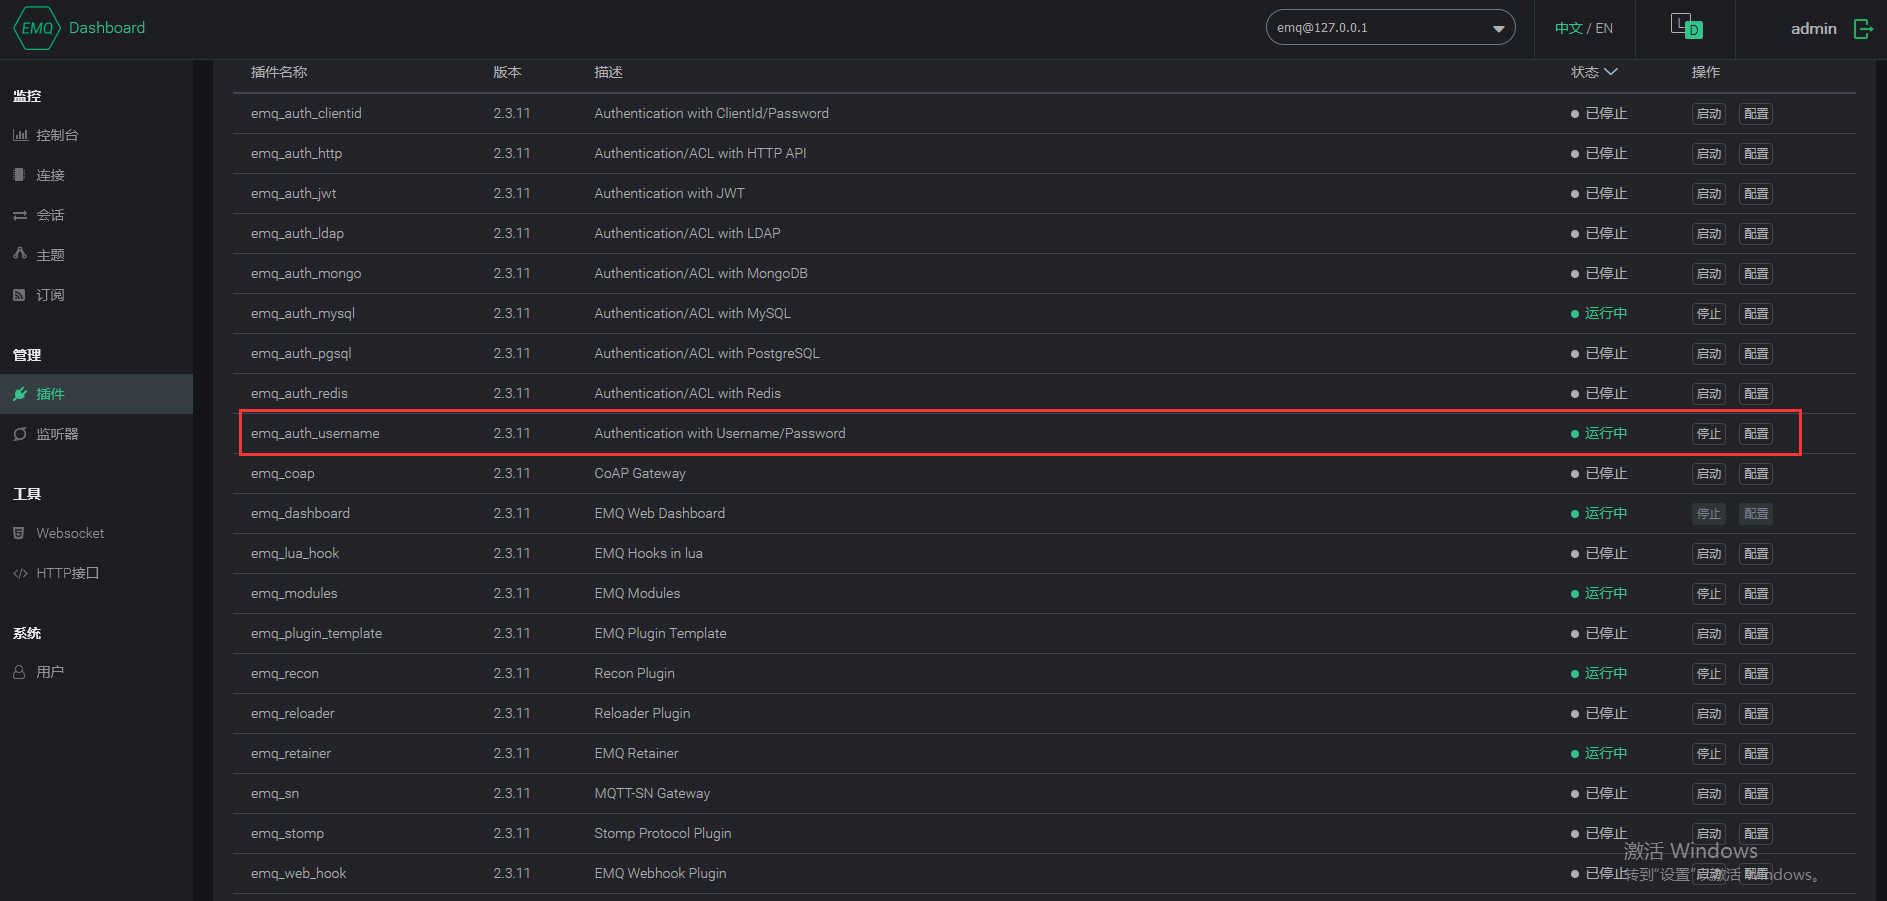This screenshot has height=901, width=1887.
Task: Select the emq_dashboard plugin name
Action: 300,513
